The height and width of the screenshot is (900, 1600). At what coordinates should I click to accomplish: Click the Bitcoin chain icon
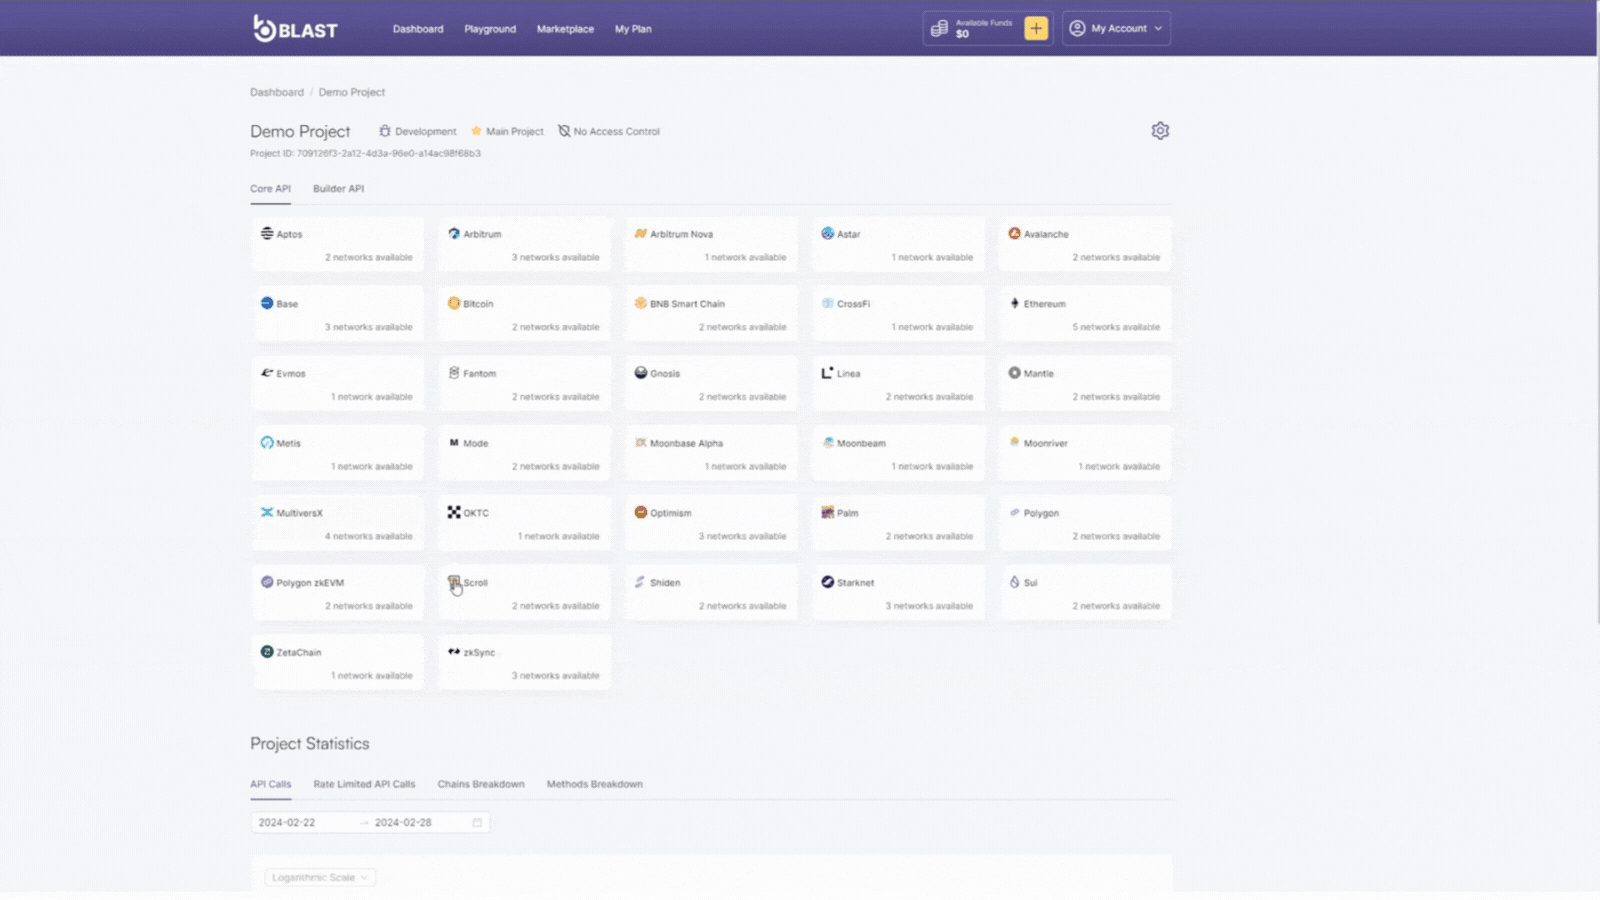454,303
